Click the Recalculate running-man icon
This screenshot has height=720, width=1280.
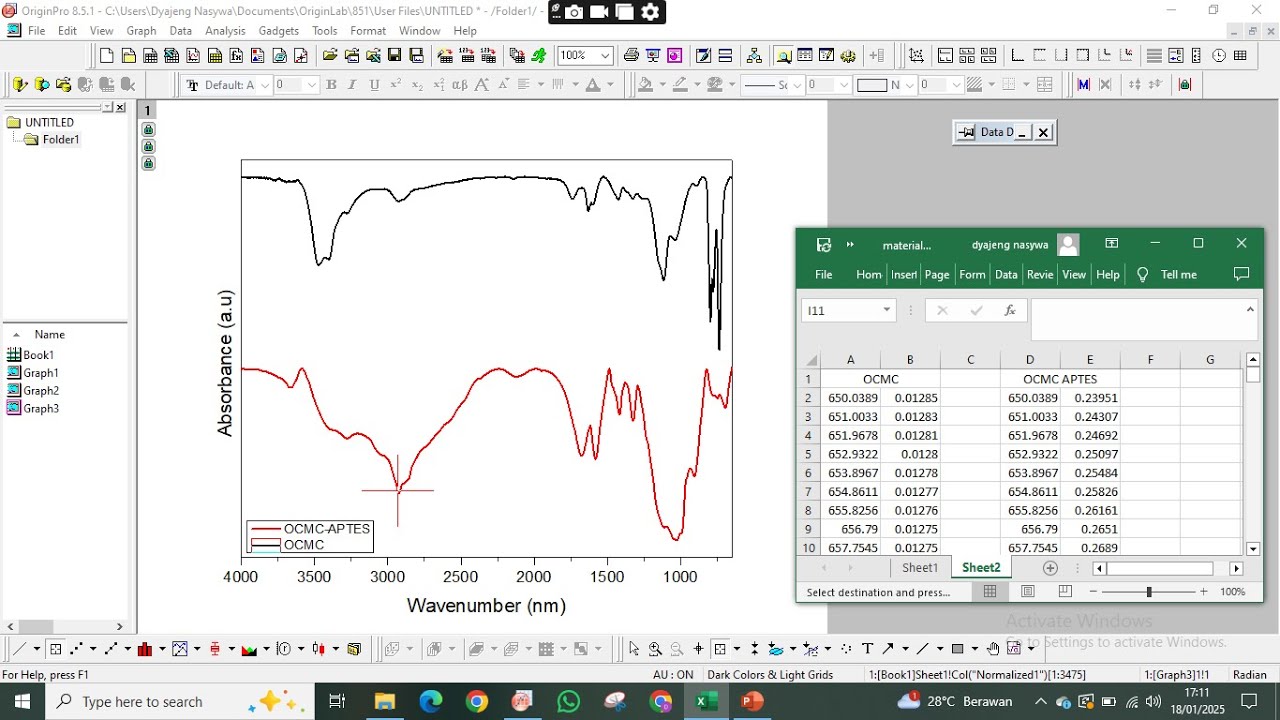(x=539, y=56)
